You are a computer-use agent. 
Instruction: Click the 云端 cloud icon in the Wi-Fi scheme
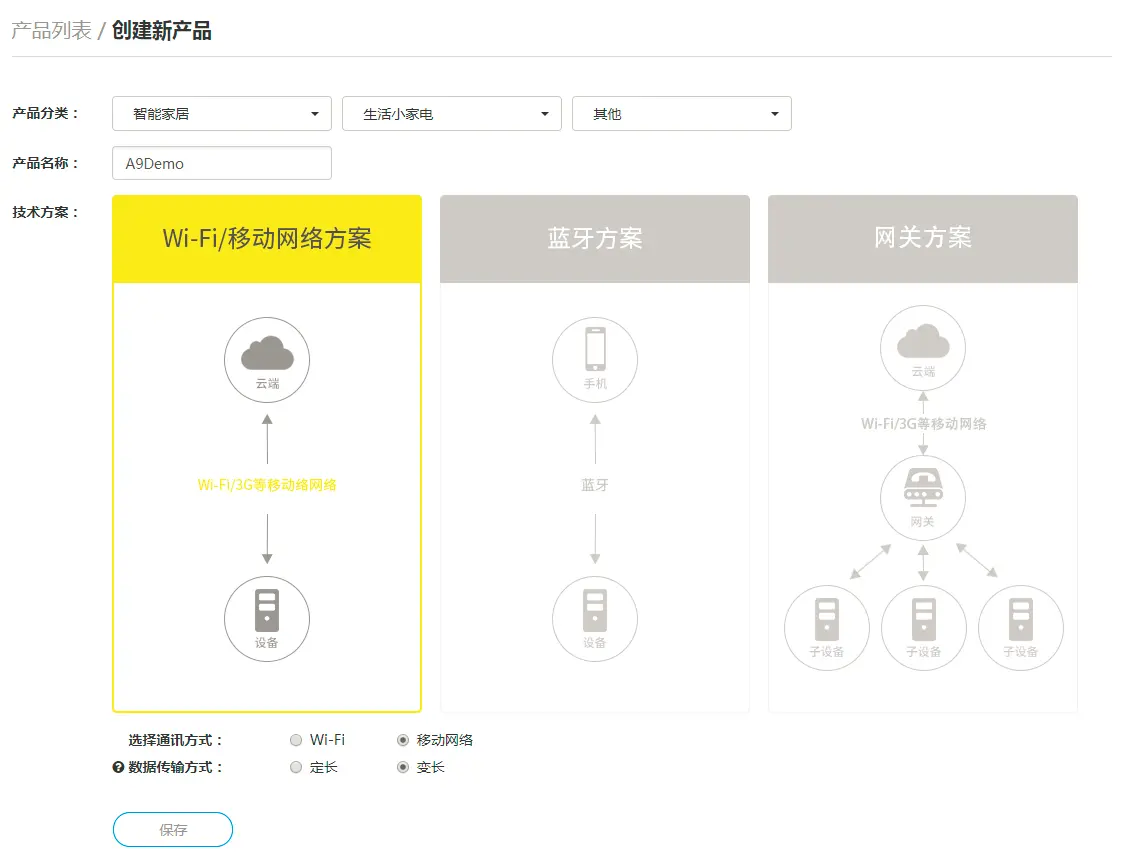pos(267,360)
